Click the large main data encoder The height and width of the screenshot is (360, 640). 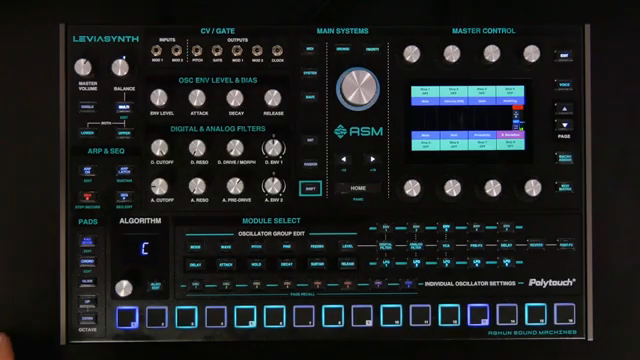[358, 89]
